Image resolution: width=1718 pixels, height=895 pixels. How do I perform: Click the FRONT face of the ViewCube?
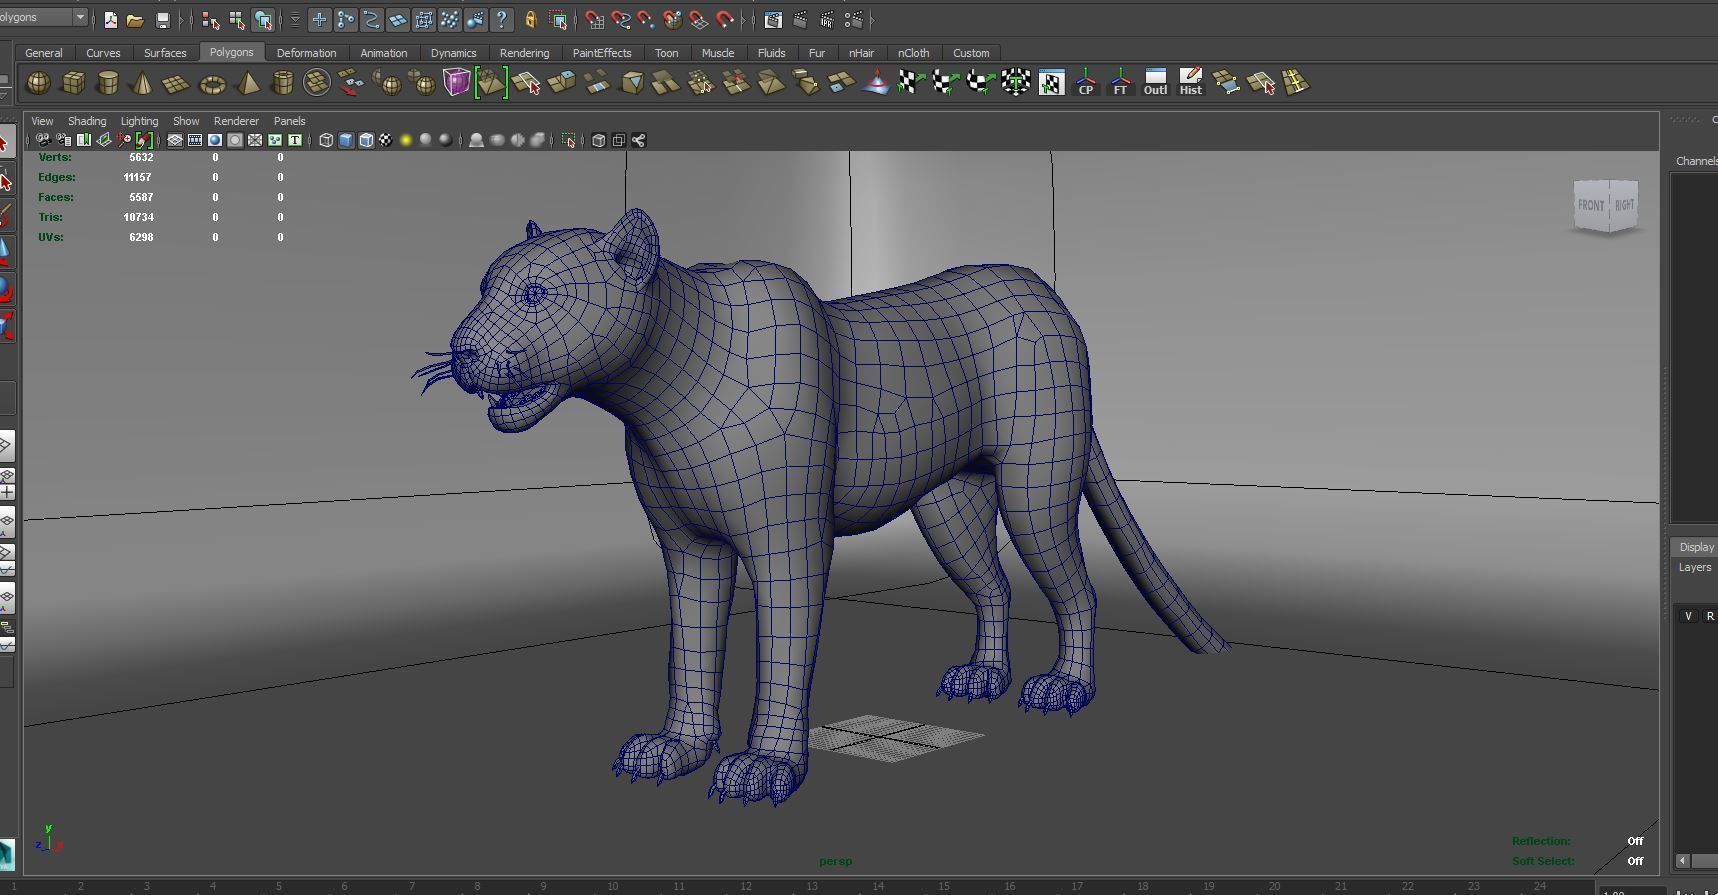coord(1591,206)
